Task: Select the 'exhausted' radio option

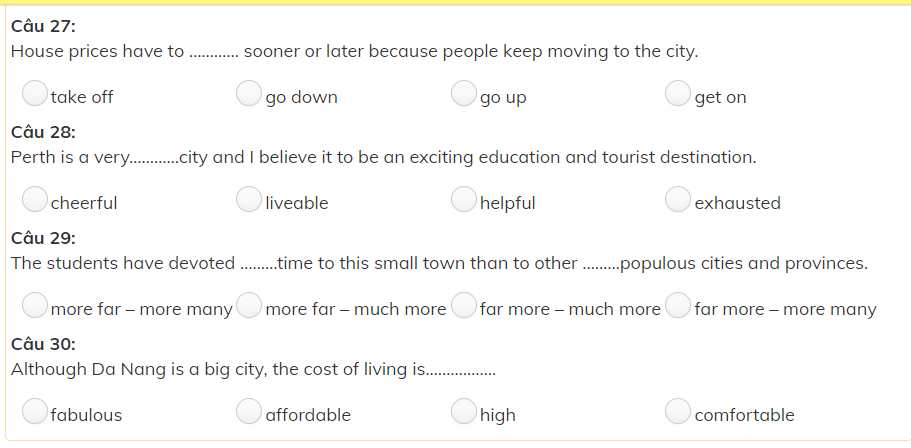Action: [x=678, y=200]
